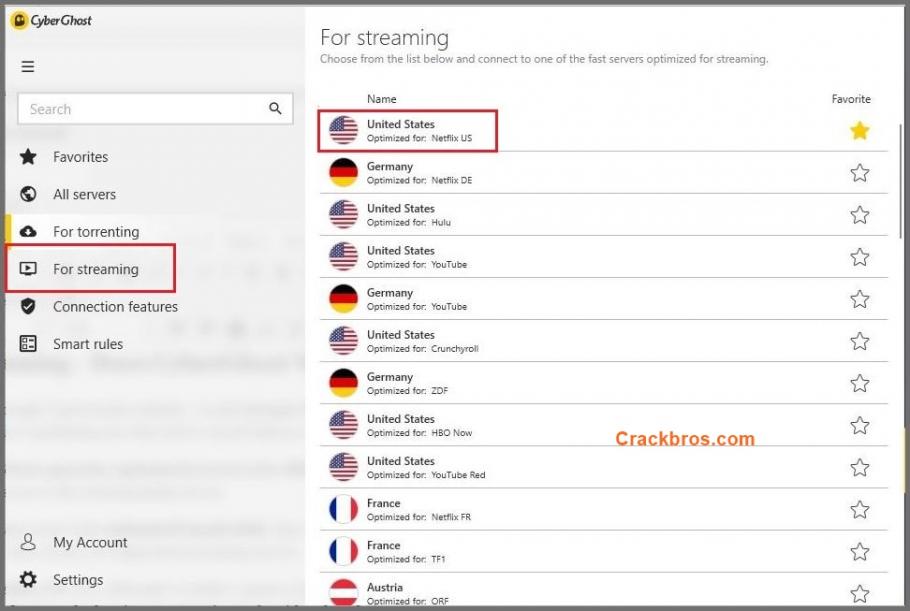Unfavorite the Netflix US server star

pyautogui.click(x=860, y=131)
